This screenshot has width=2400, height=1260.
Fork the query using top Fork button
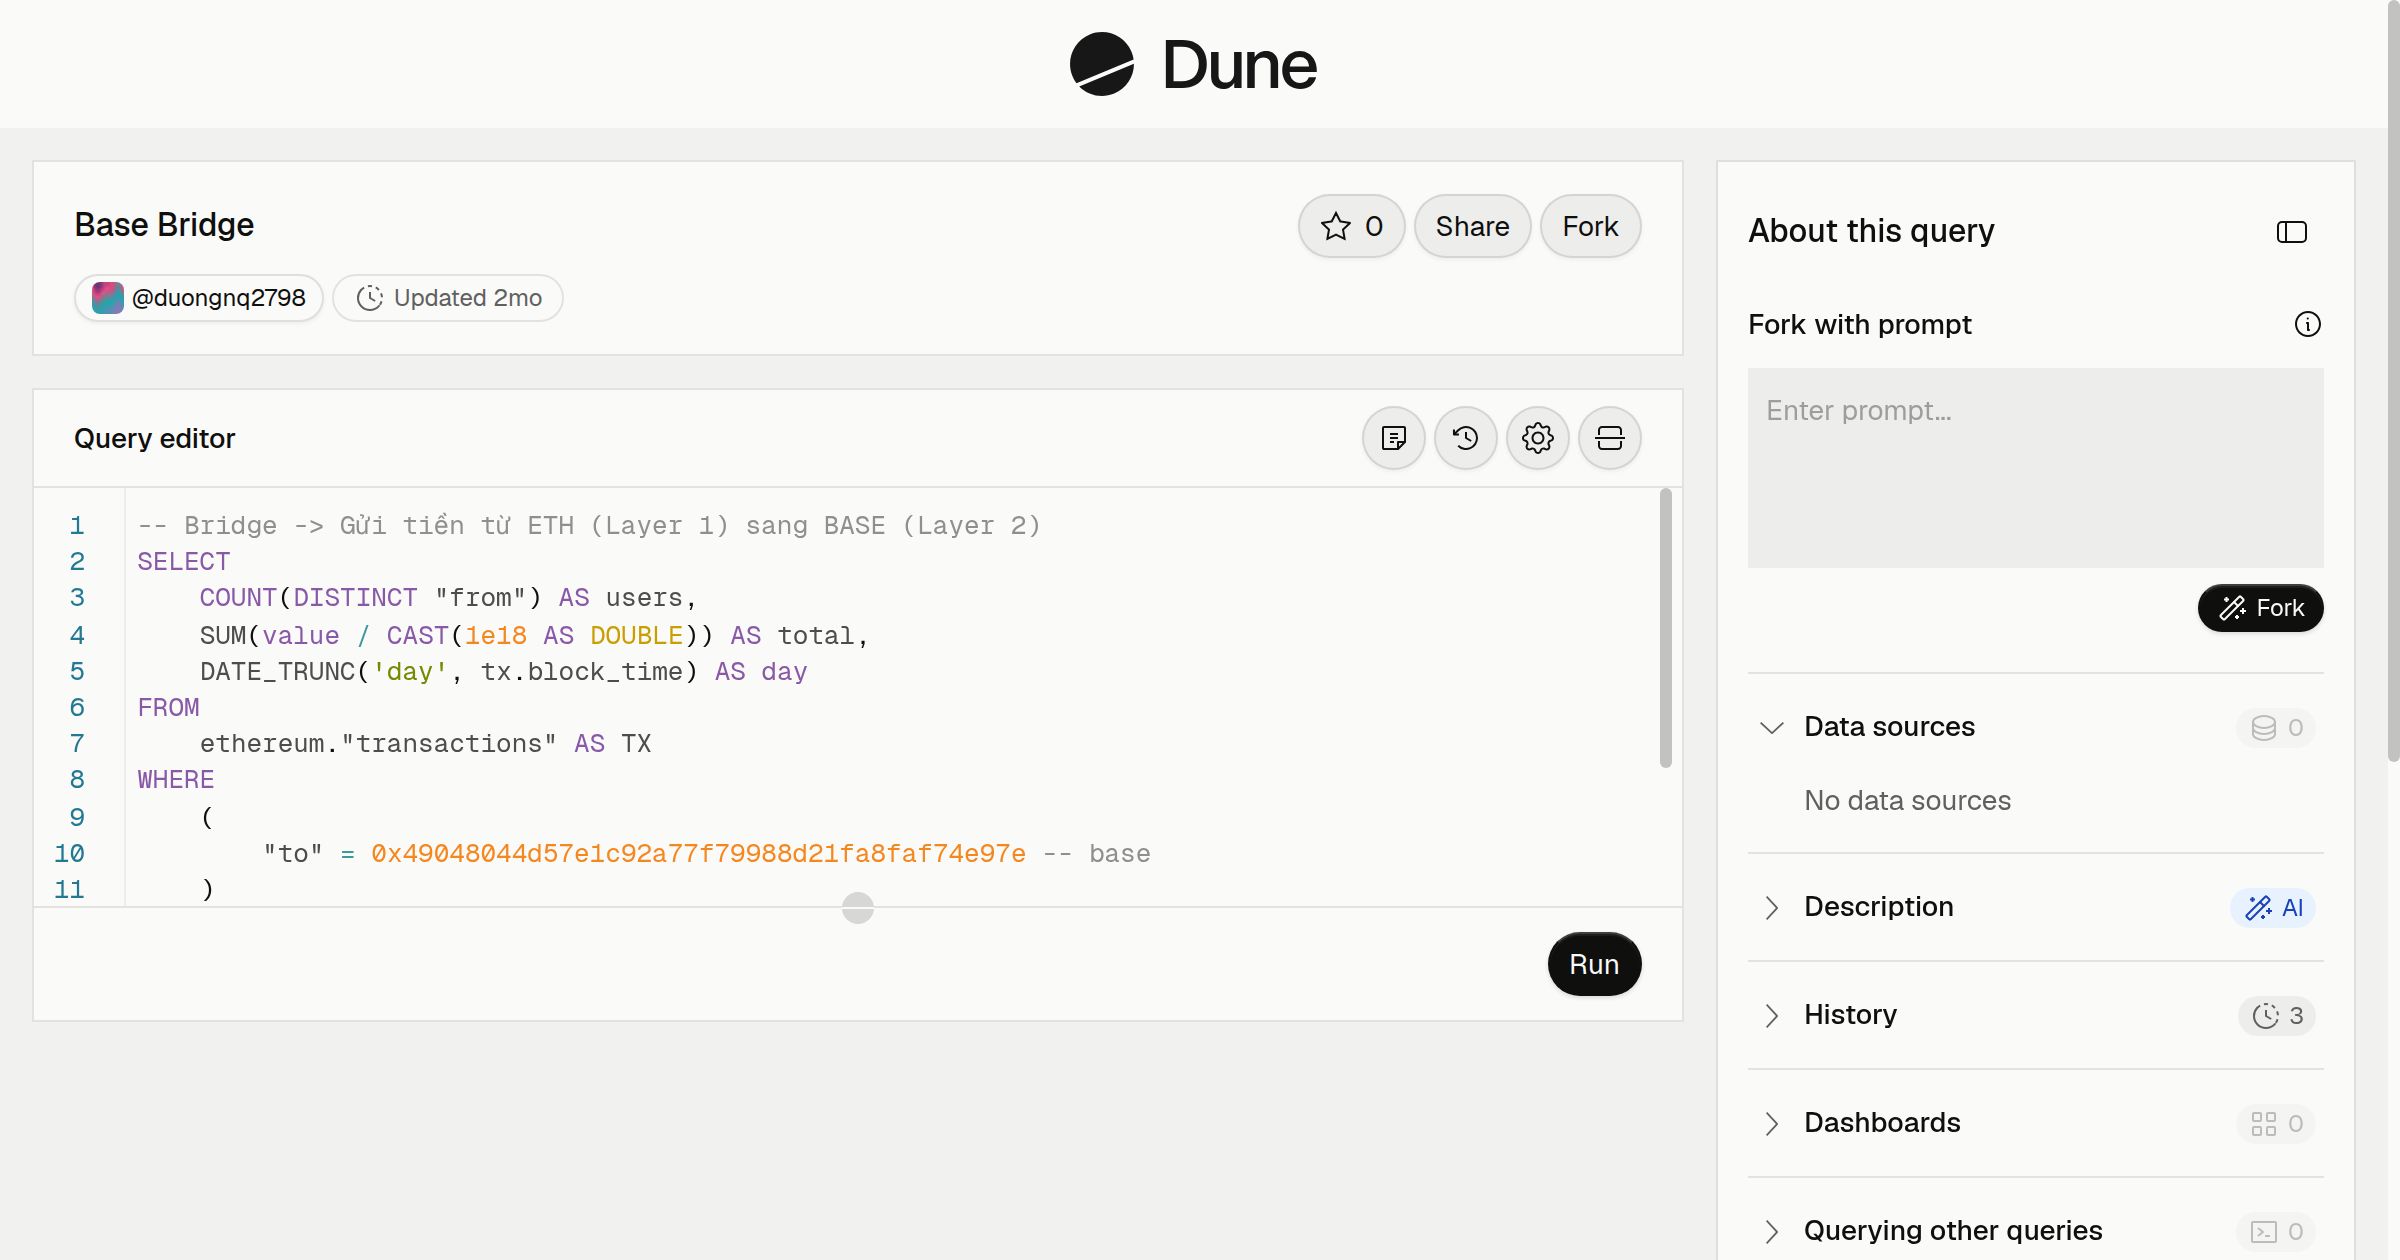coord(1590,226)
